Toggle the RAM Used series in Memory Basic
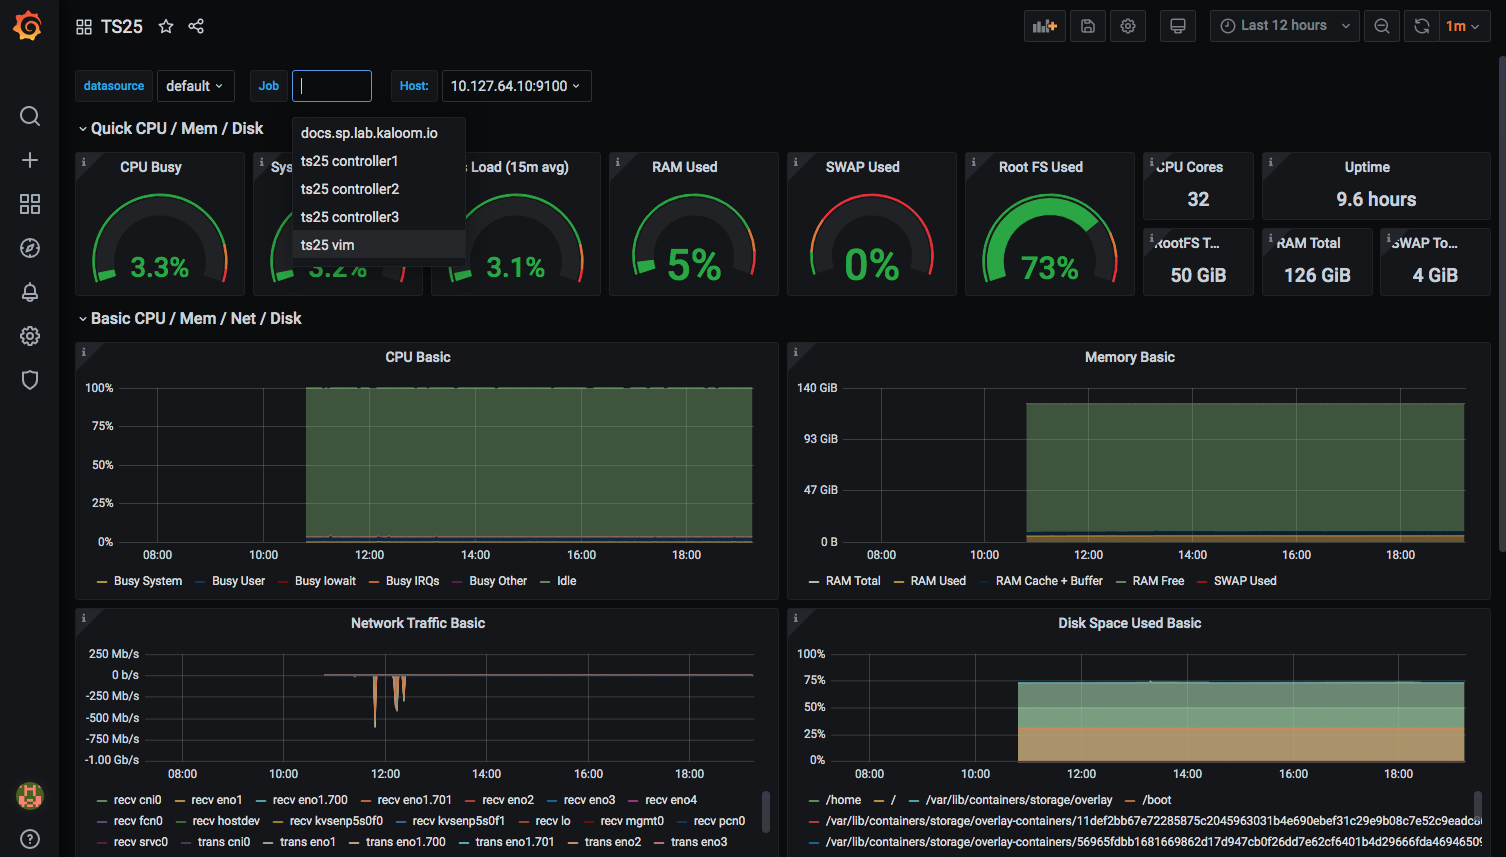1506x857 pixels. 936,580
